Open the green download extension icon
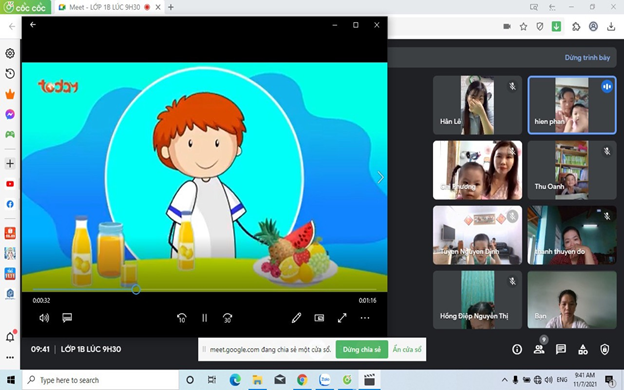This screenshot has width=624, height=390. tap(556, 27)
